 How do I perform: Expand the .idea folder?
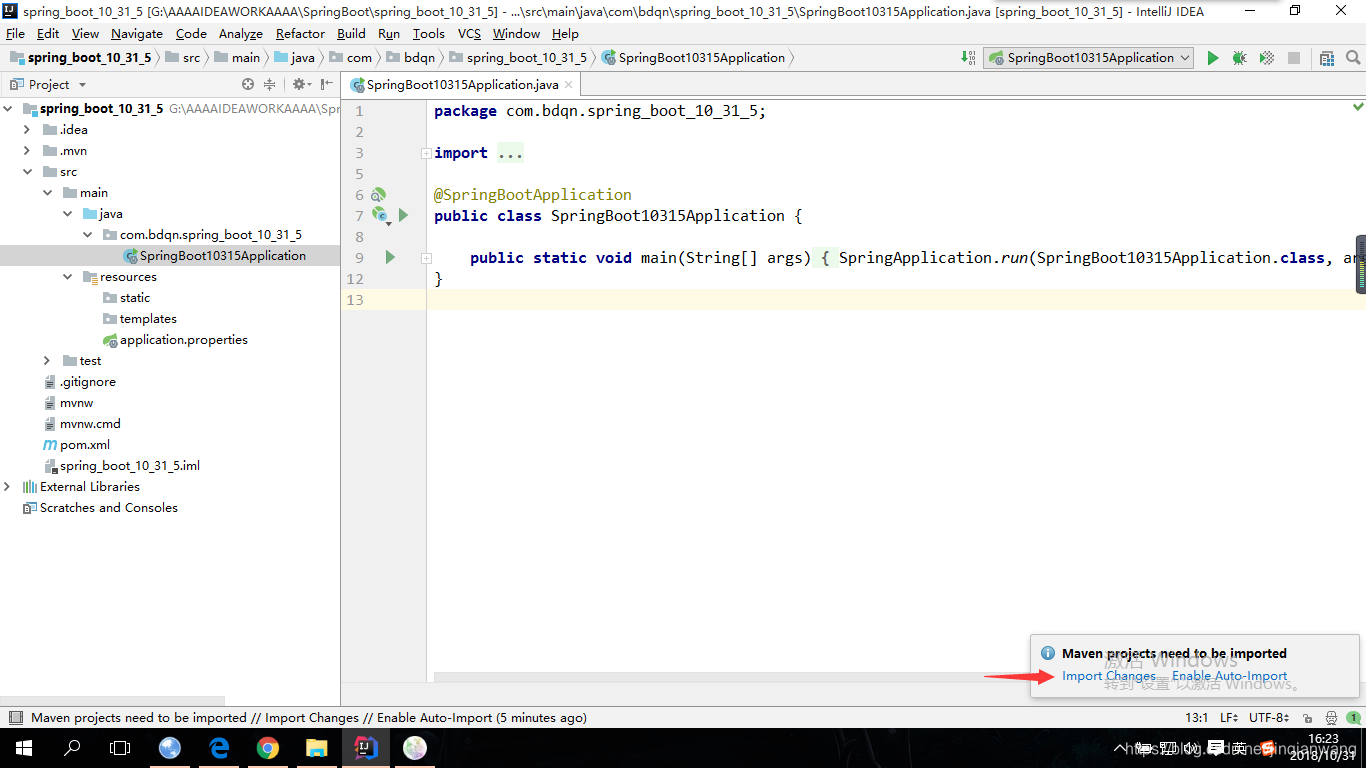27,130
